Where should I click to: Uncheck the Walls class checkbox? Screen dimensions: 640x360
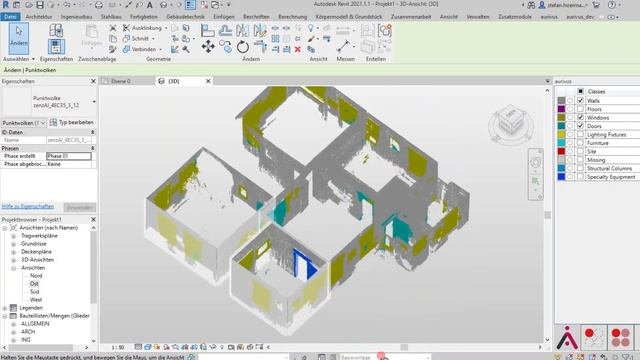coord(580,100)
